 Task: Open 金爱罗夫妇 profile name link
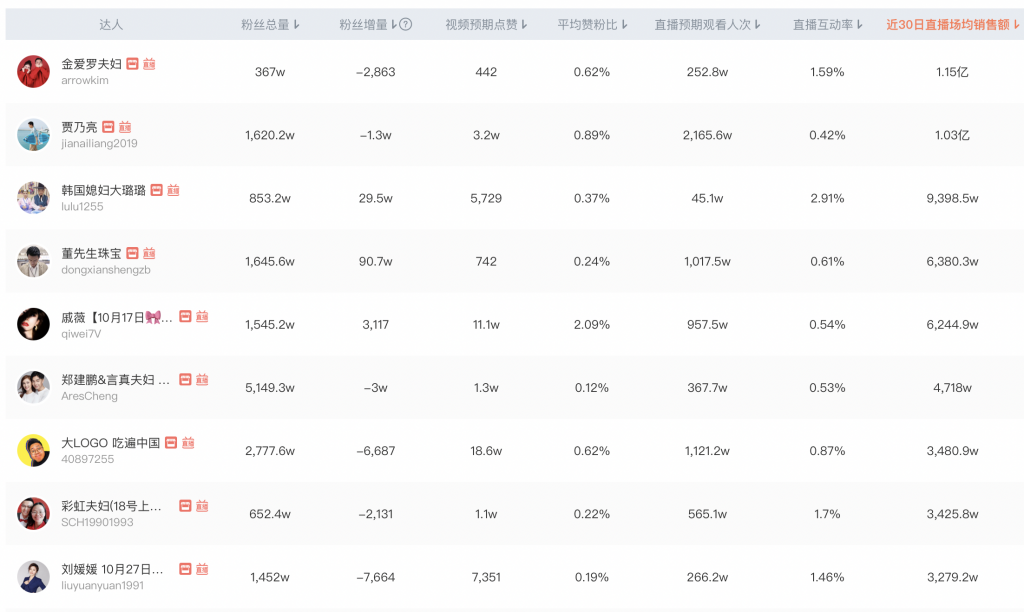coord(91,64)
